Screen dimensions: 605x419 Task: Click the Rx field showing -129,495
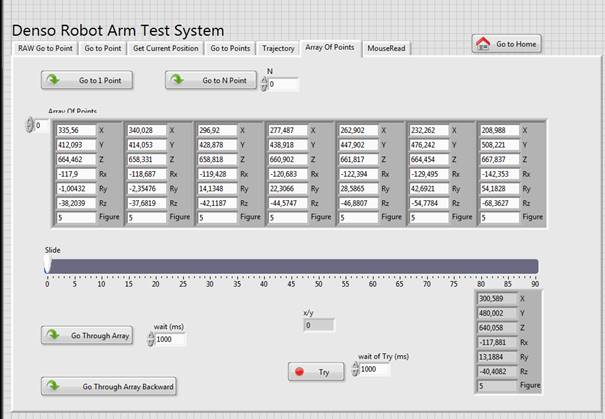(429, 174)
